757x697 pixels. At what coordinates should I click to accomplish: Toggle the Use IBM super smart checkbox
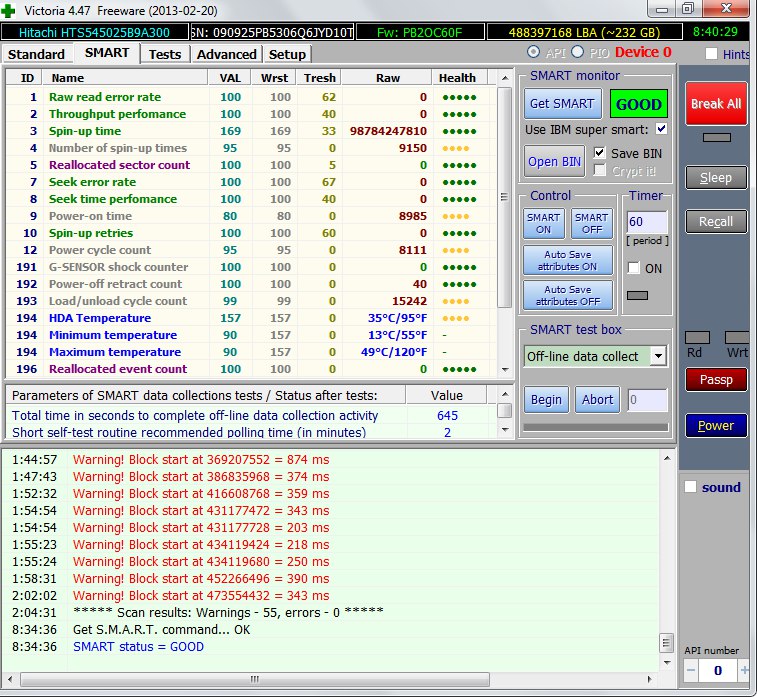(661, 130)
